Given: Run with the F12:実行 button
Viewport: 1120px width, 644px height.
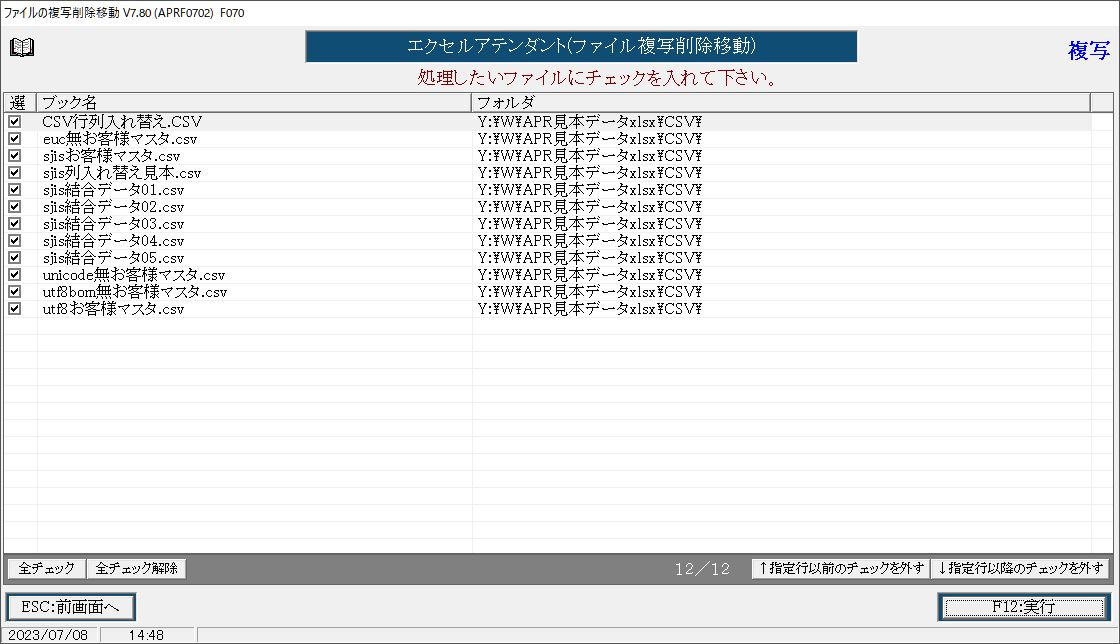Looking at the screenshot, I should point(1024,608).
